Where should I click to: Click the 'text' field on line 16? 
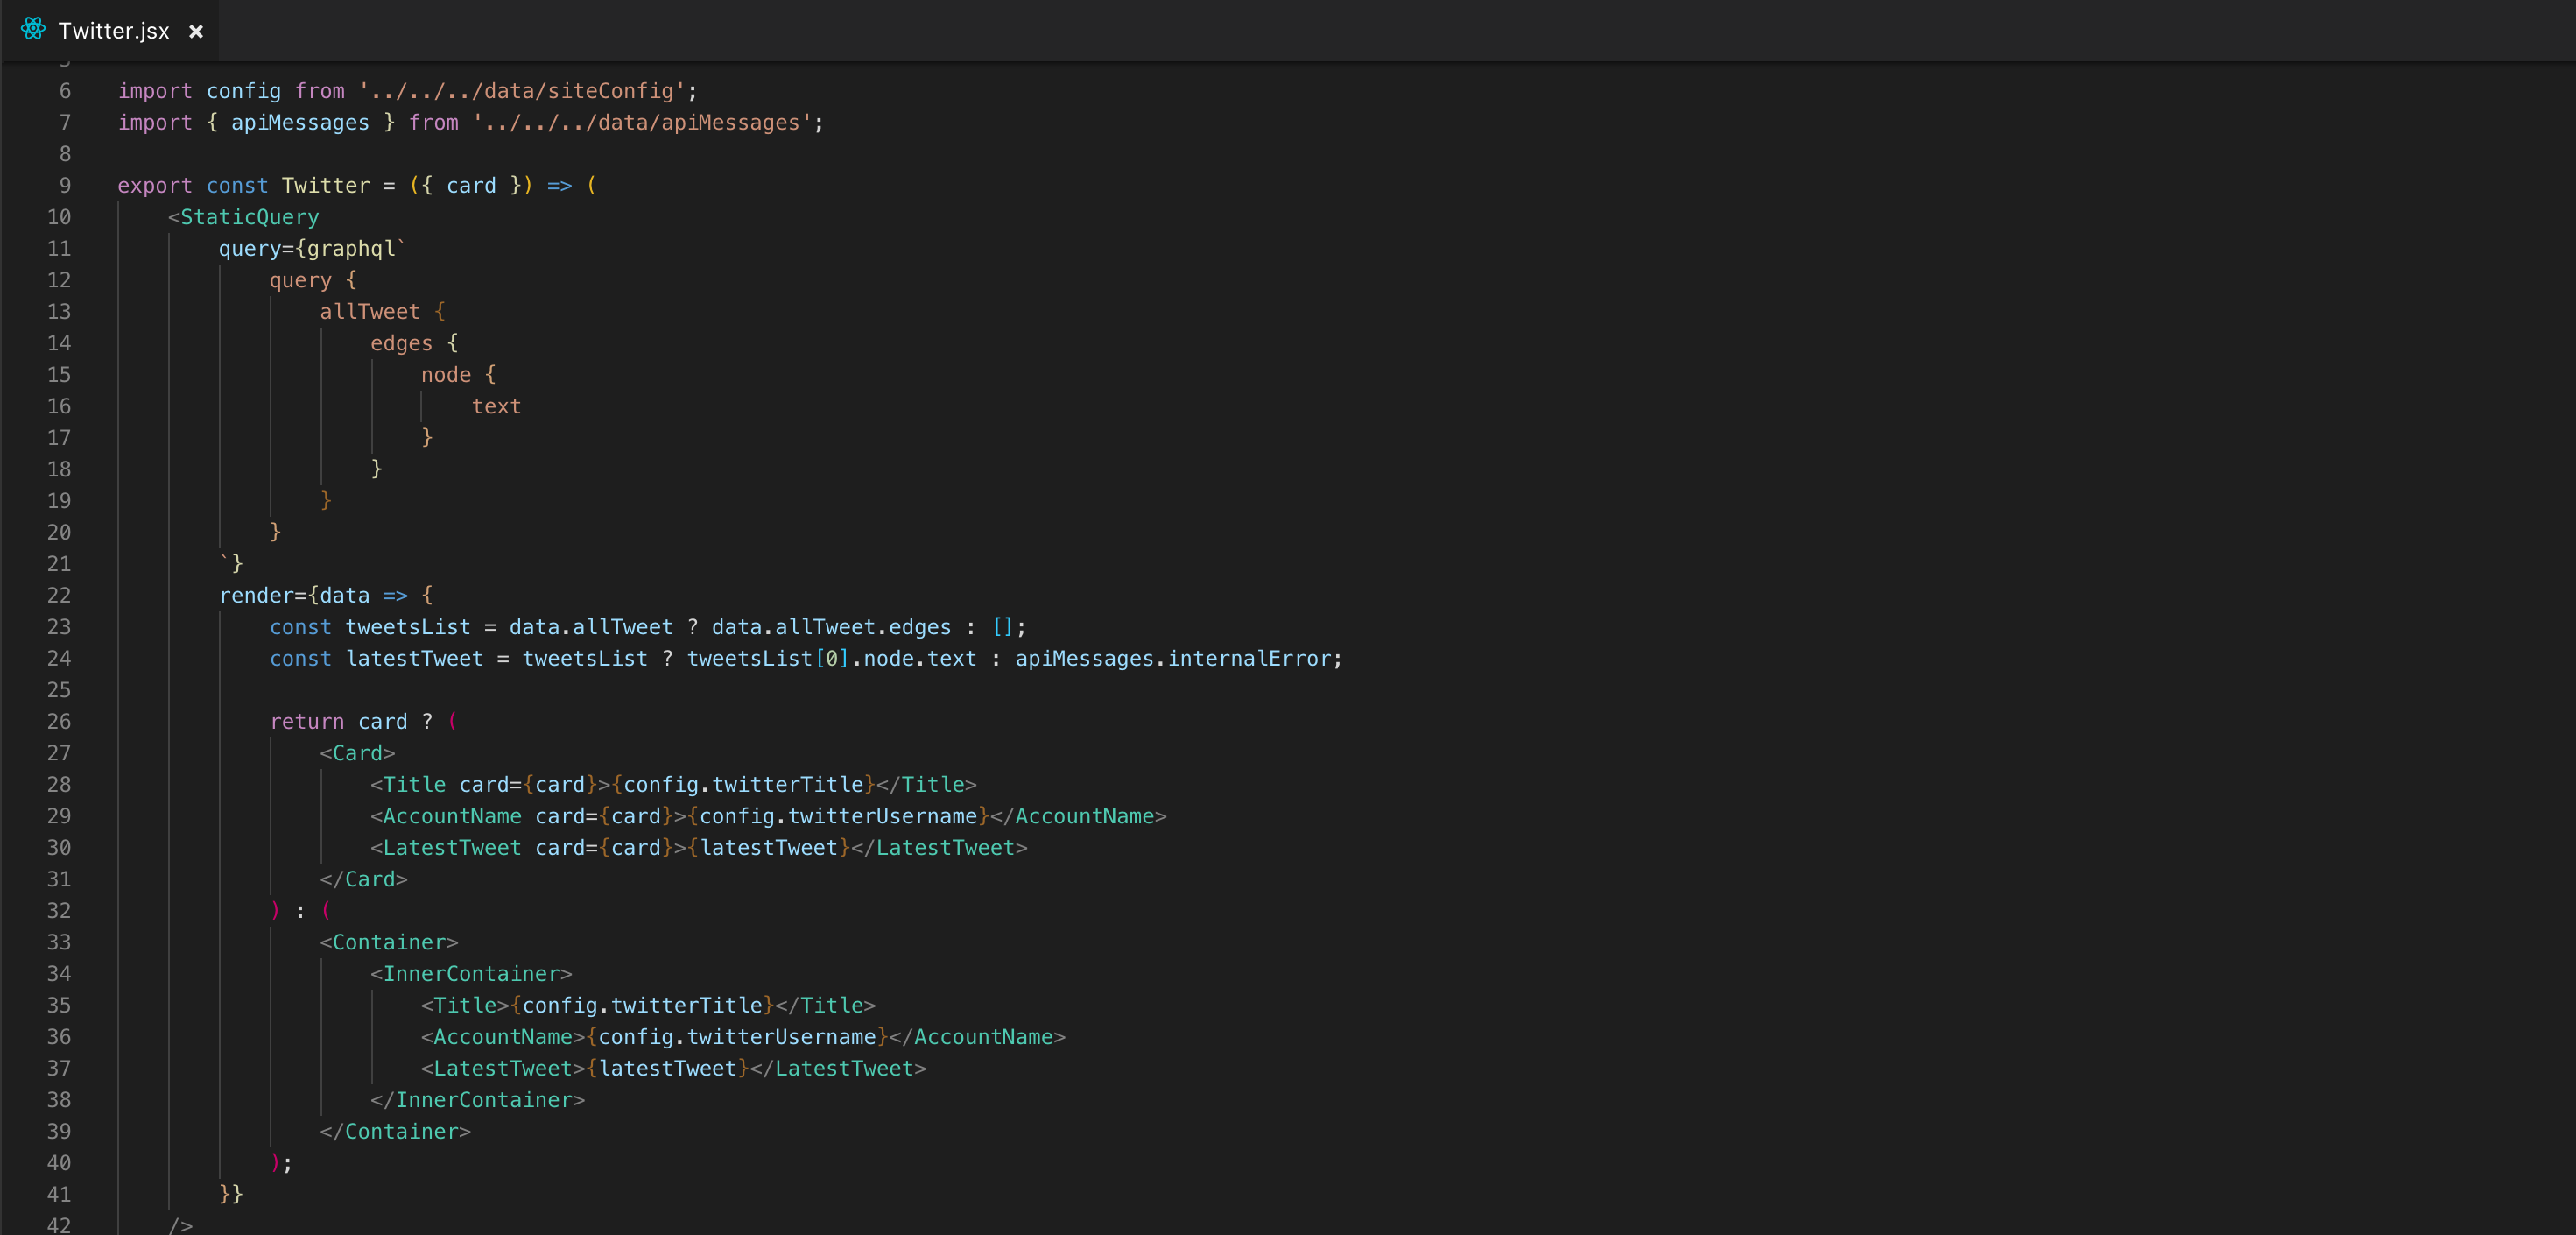[x=496, y=407]
